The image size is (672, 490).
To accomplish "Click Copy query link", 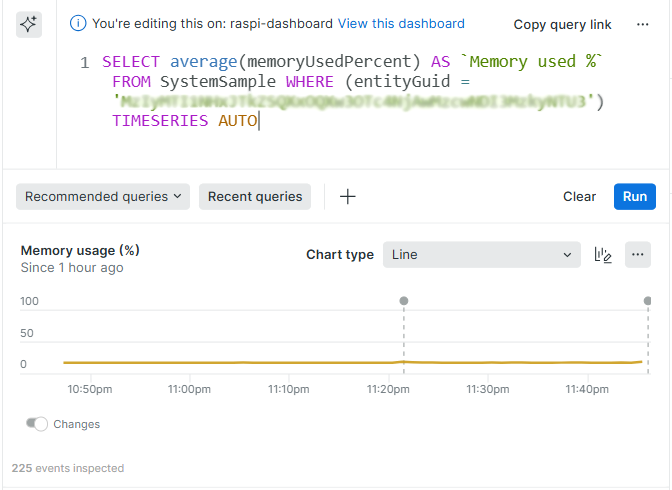I will click(x=562, y=24).
